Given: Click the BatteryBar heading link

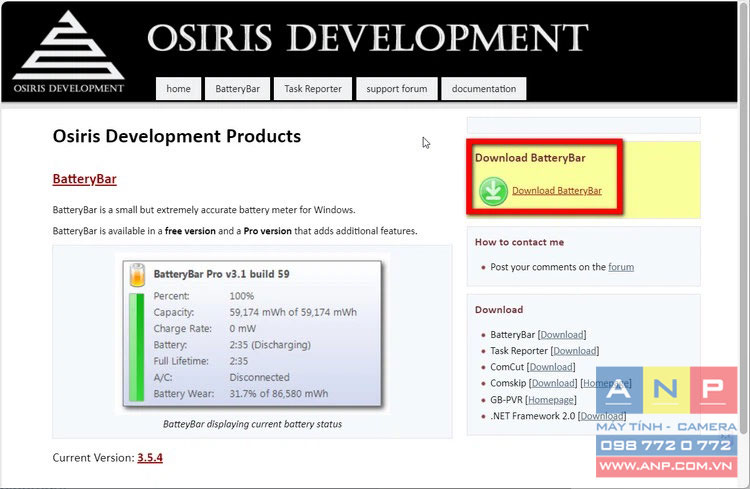Looking at the screenshot, I should coord(85,179).
